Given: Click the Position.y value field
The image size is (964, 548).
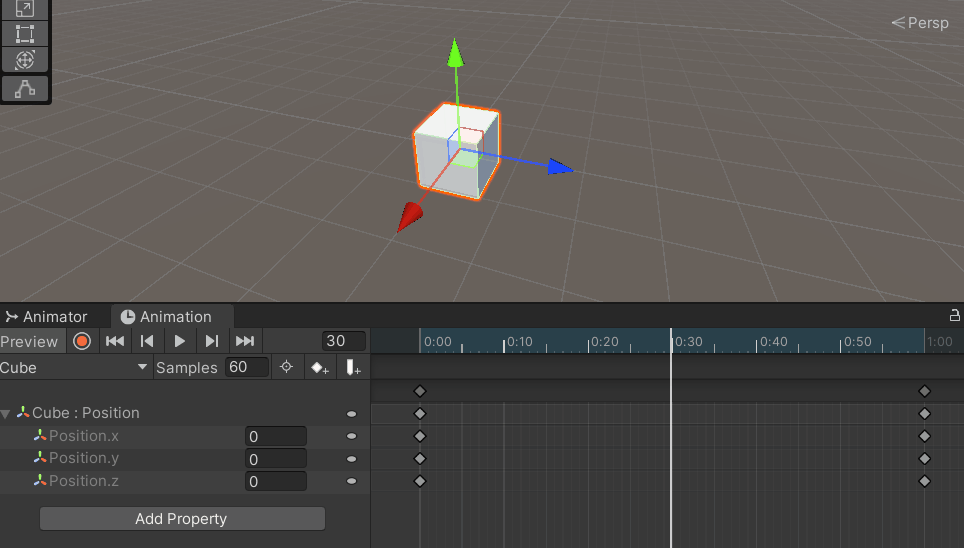Looking at the screenshot, I should 275,459.
